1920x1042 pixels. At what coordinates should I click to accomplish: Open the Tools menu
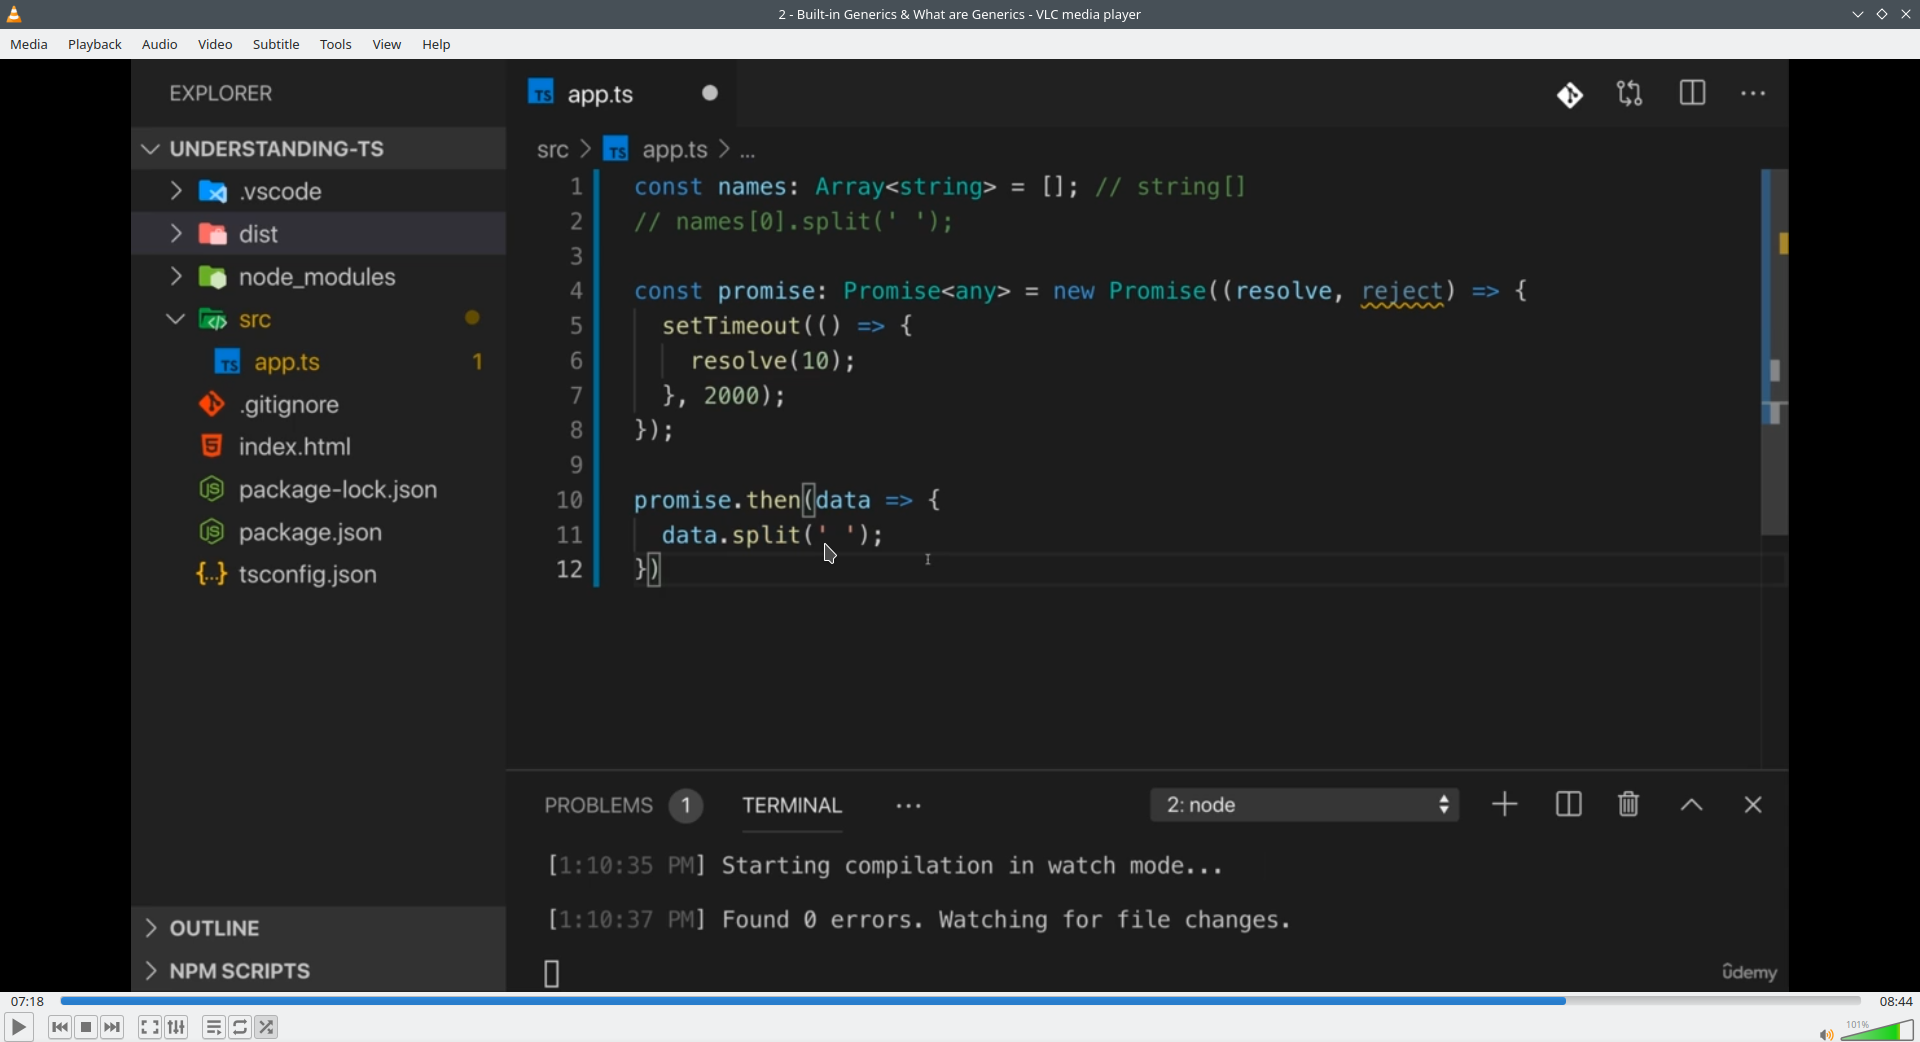coord(336,45)
